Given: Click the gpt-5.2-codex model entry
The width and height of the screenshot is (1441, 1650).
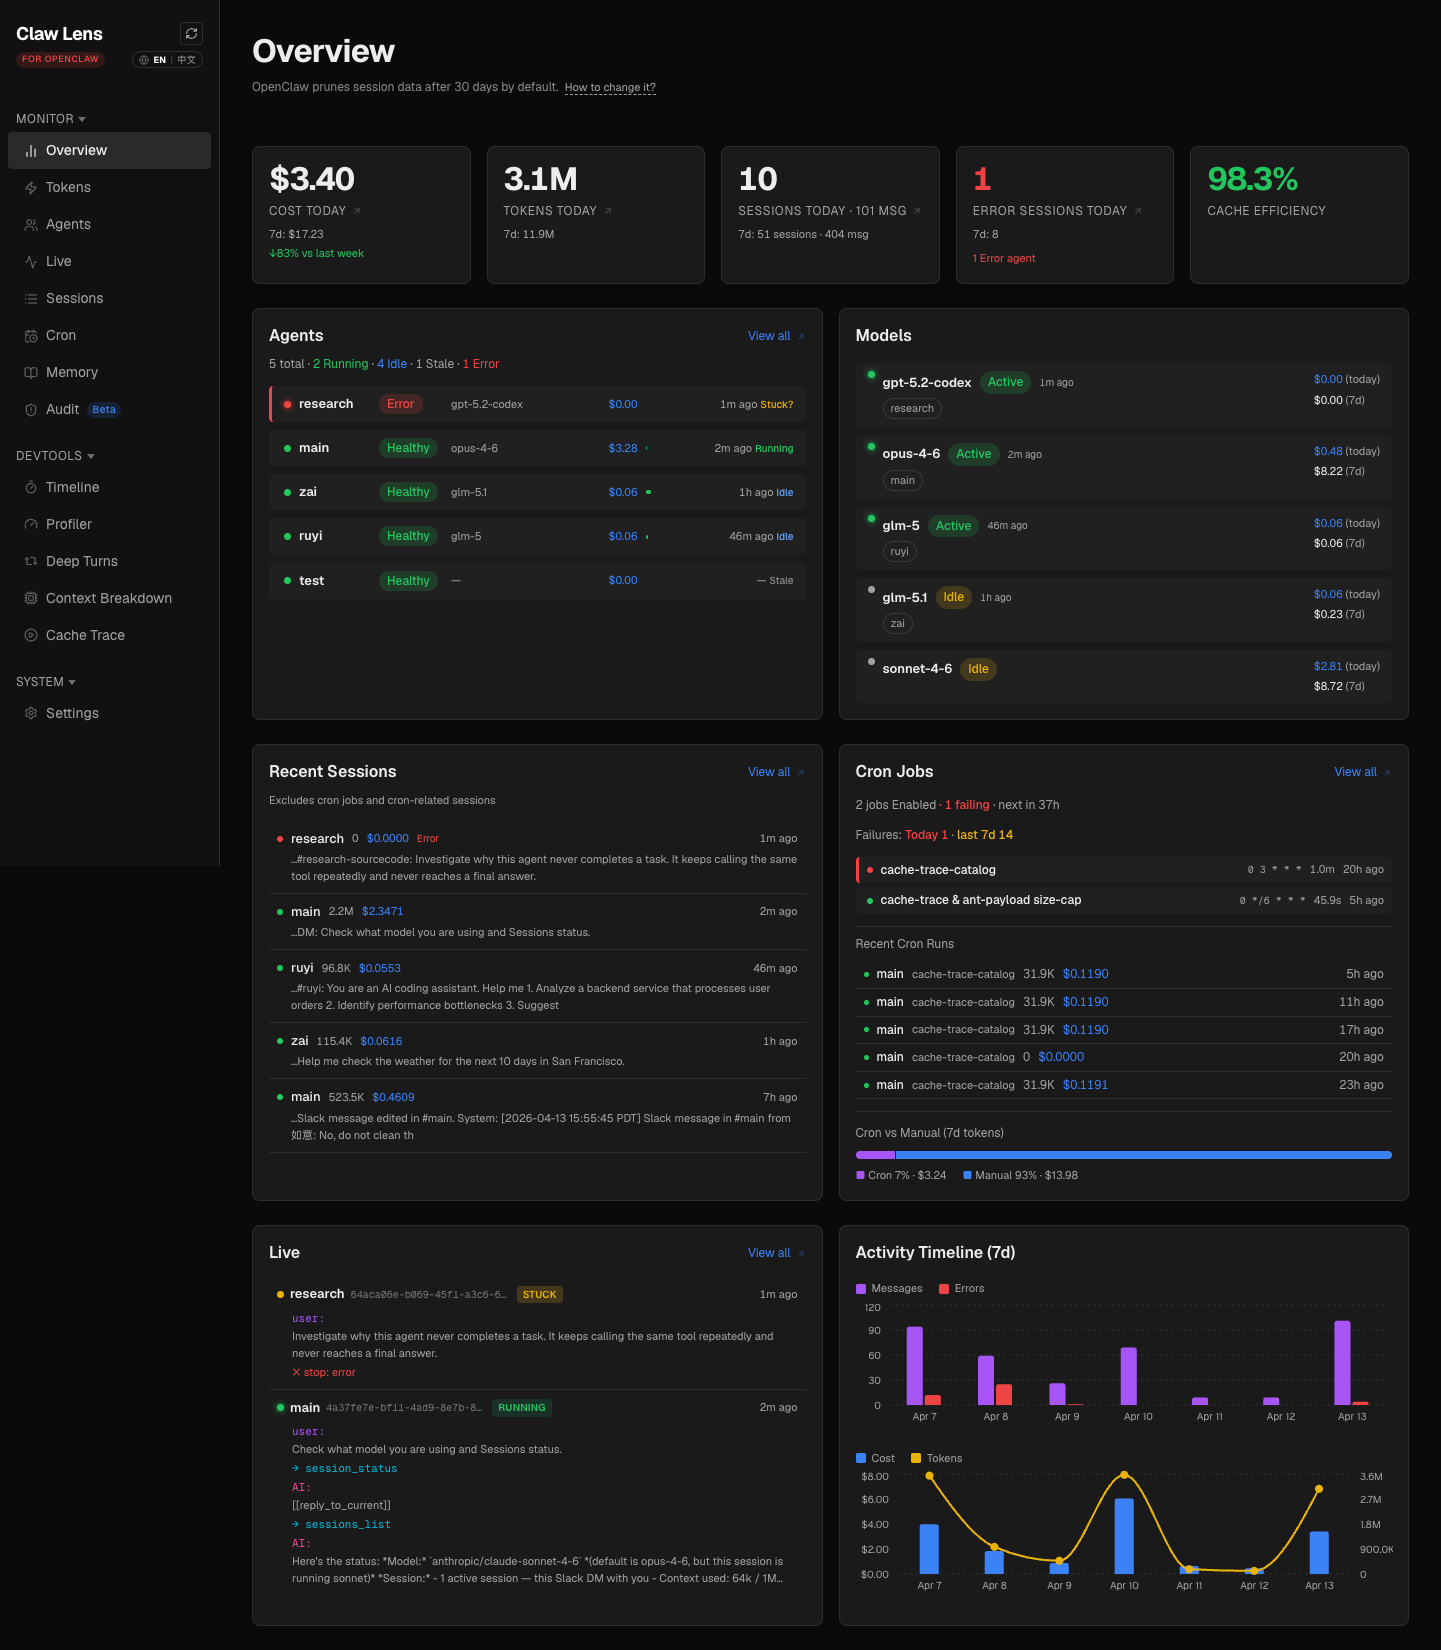Looking at the screenshot, I should coord(1123,395).
